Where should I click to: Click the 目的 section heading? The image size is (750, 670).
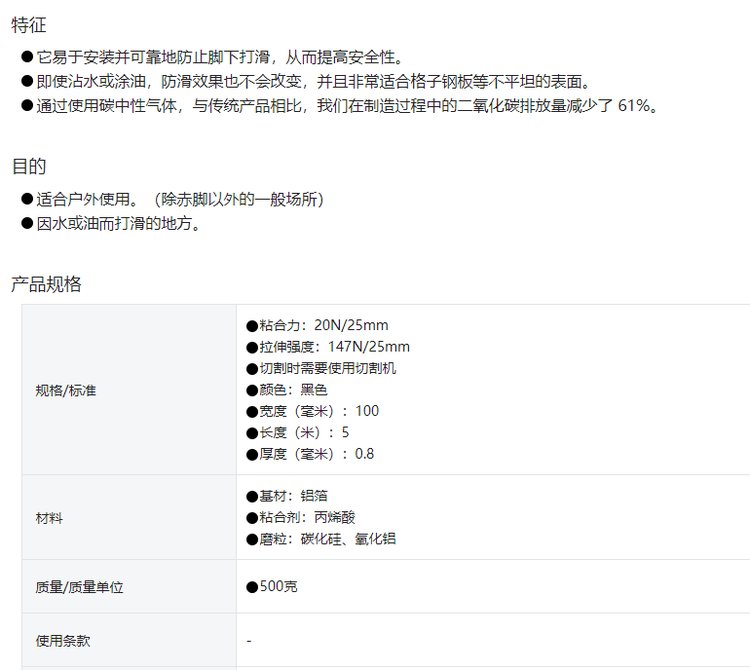pyautogui.click(x=29, y=166)
